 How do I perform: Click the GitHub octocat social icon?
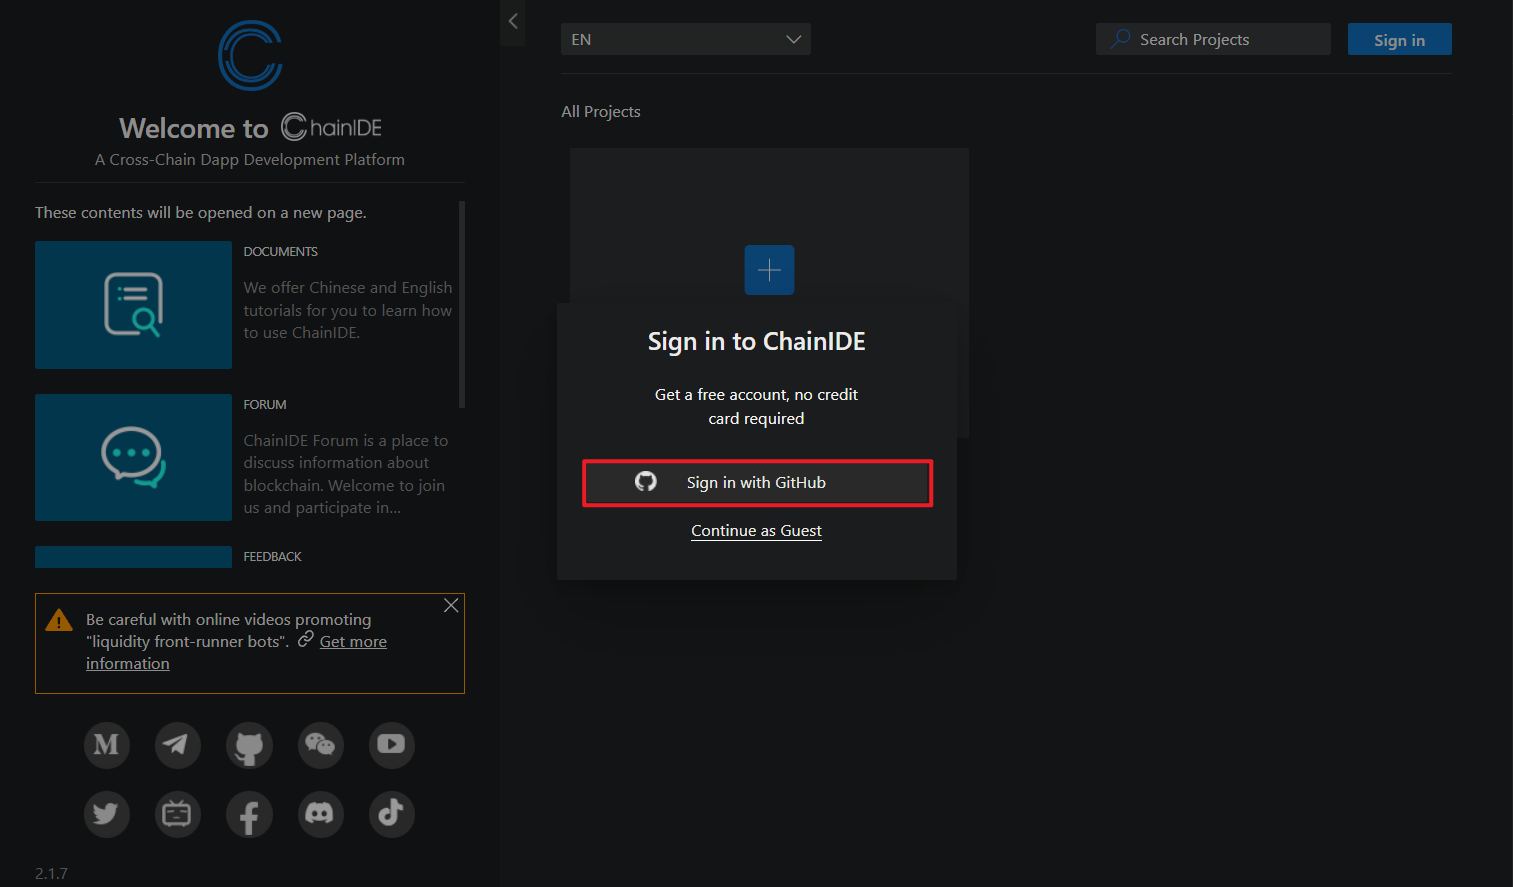[x=249, y=745]
